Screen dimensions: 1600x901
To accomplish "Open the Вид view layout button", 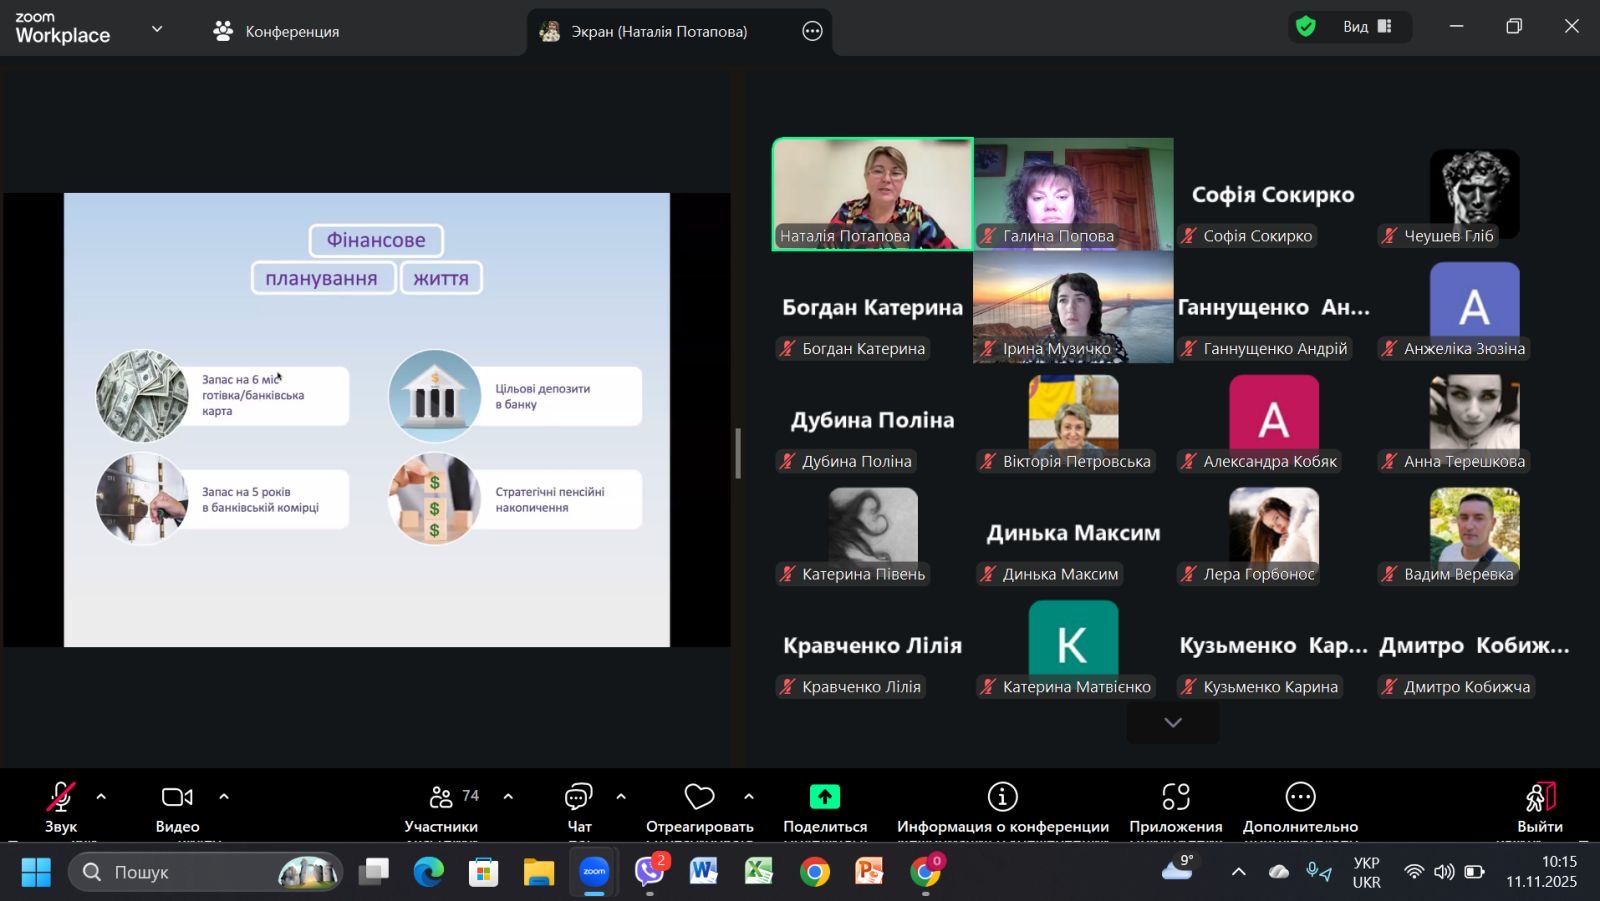I will 1367,27.
